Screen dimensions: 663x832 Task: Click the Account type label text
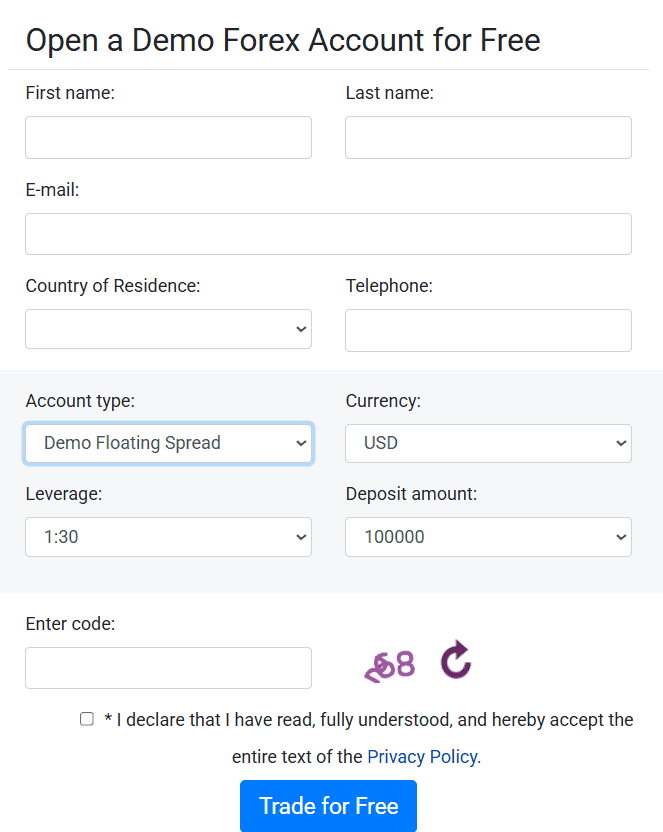pyautogui.click(x=80, y=400)
